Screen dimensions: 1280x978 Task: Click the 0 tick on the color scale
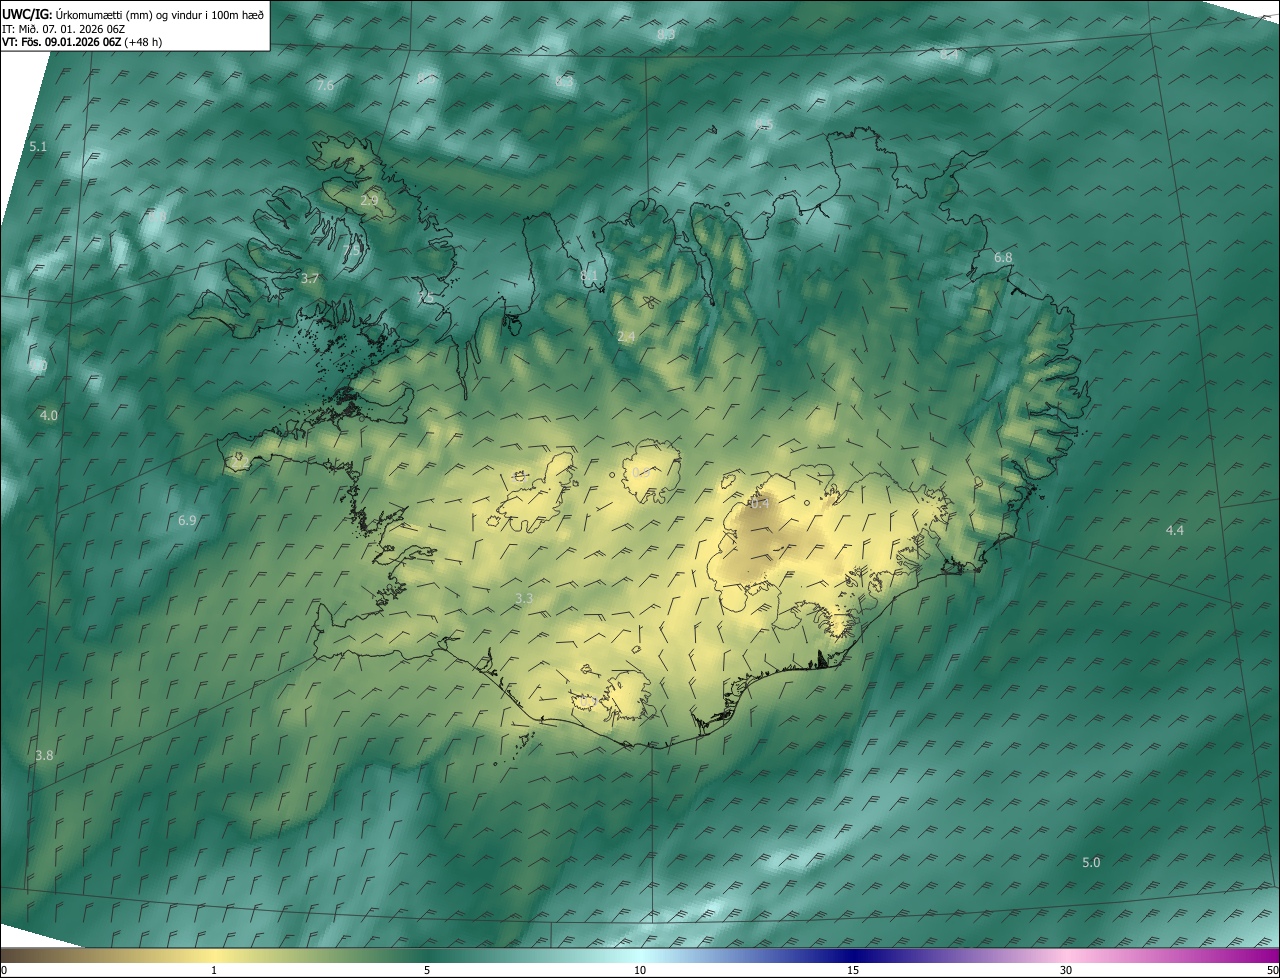tap(4, 971)
